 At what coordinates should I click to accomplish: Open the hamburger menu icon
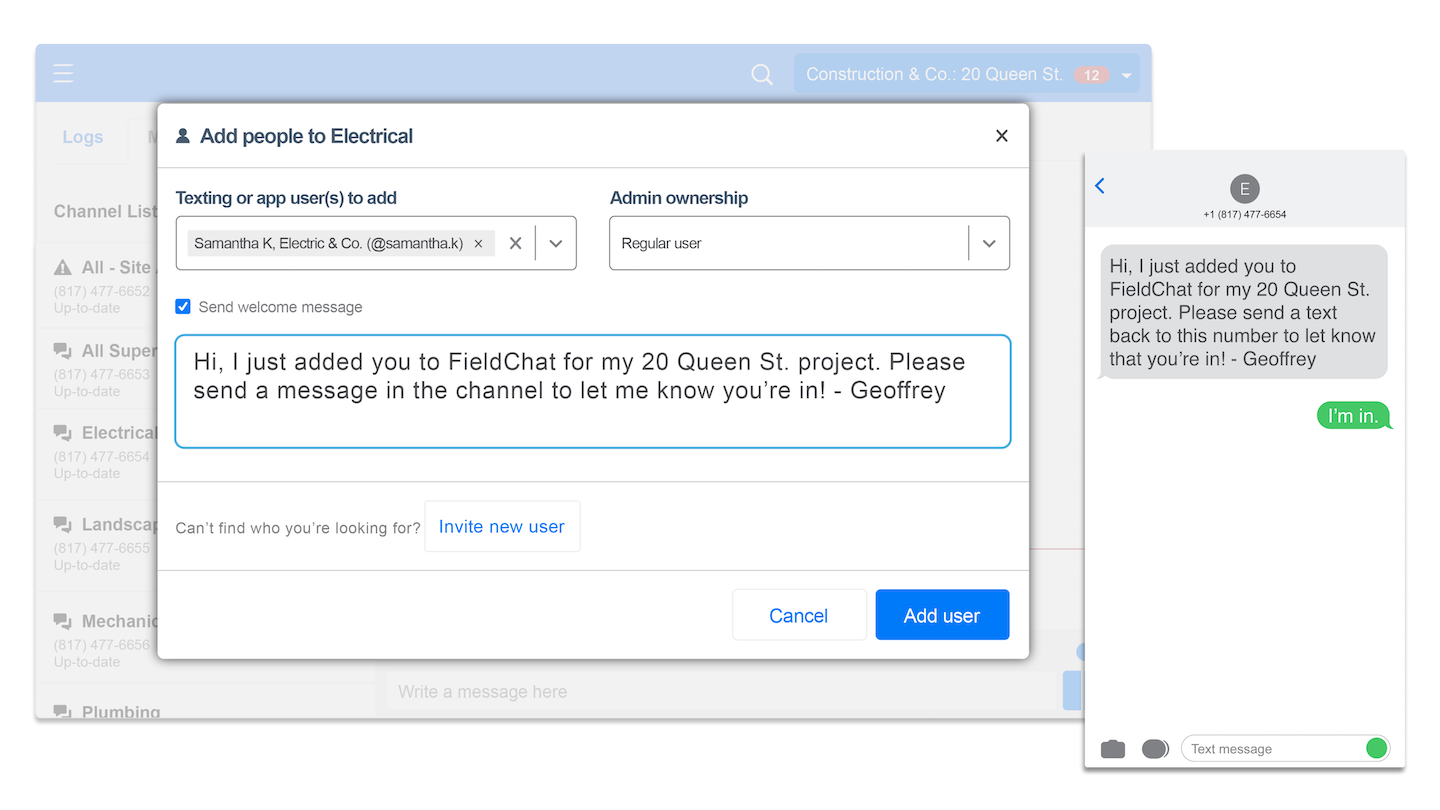pos(64,74)
